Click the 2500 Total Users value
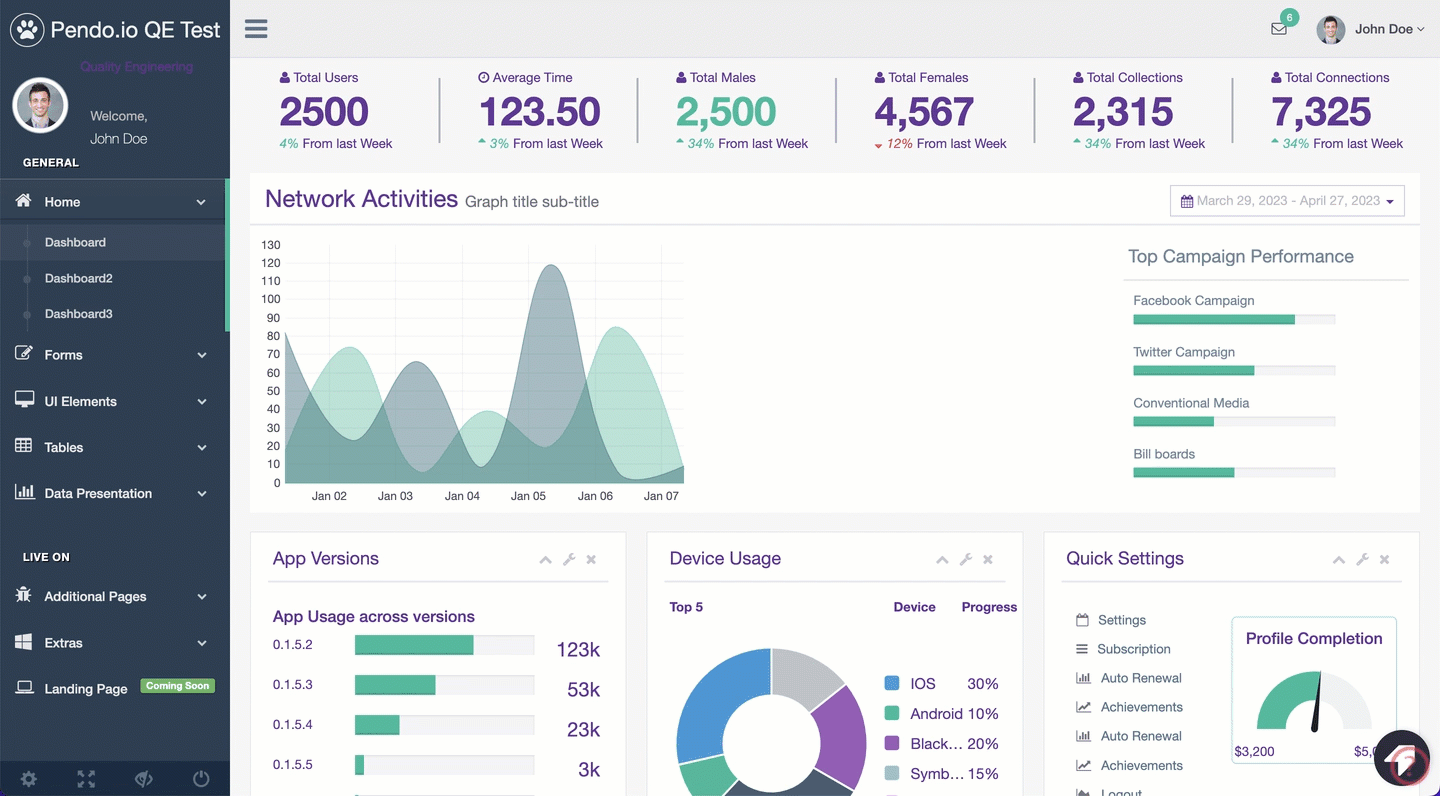 coord(324,111)
